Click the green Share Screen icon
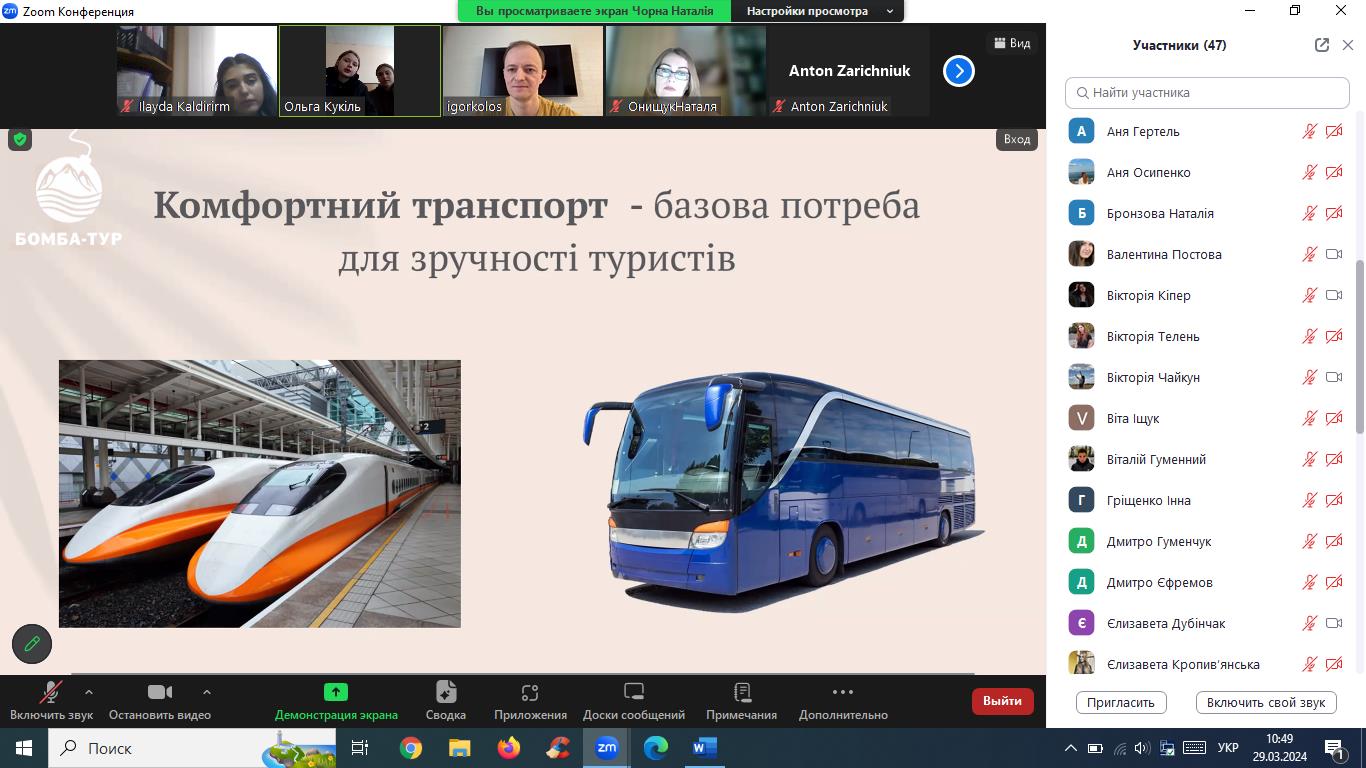Image resolution: width=1366 pixels, height=768 pixels. [x=336, y=692]
